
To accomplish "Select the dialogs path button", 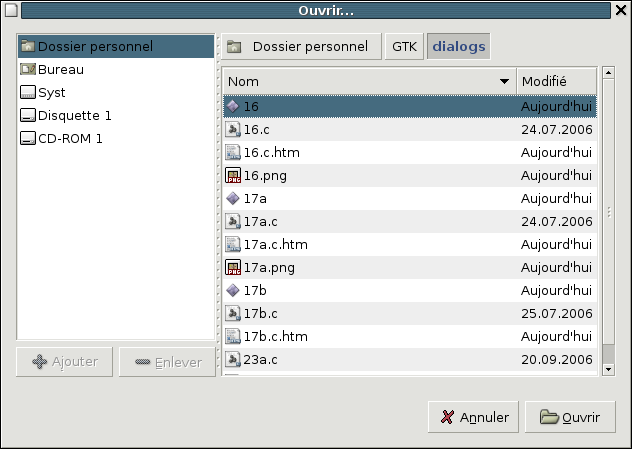I will click(x=458, y=47).
